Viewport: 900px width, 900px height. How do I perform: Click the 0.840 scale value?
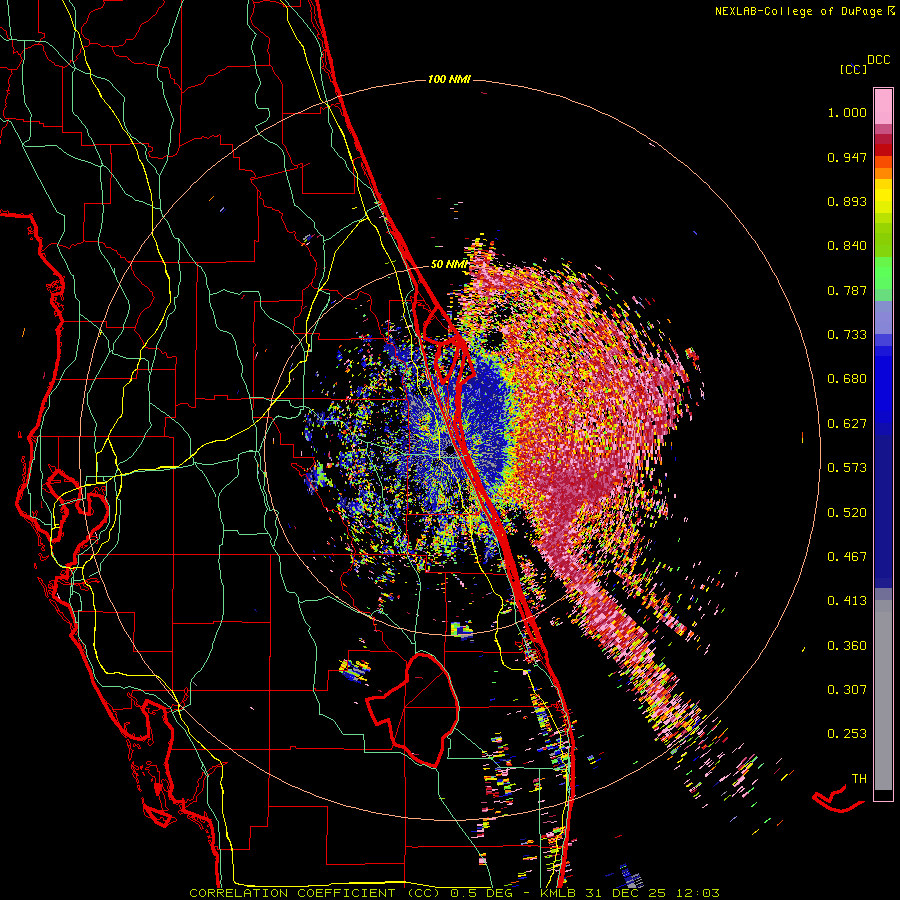click(x=847, y=246)
